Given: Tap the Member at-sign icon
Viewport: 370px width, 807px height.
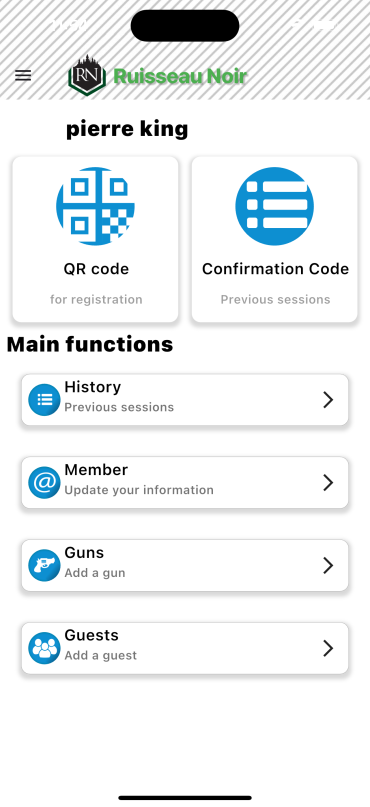Looking at the screenshot, I should click(44, 483).
